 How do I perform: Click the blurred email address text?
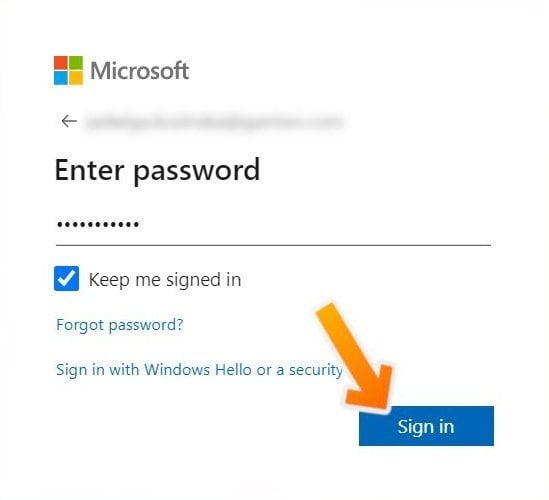pyautogui.click(x=214, y=122)
